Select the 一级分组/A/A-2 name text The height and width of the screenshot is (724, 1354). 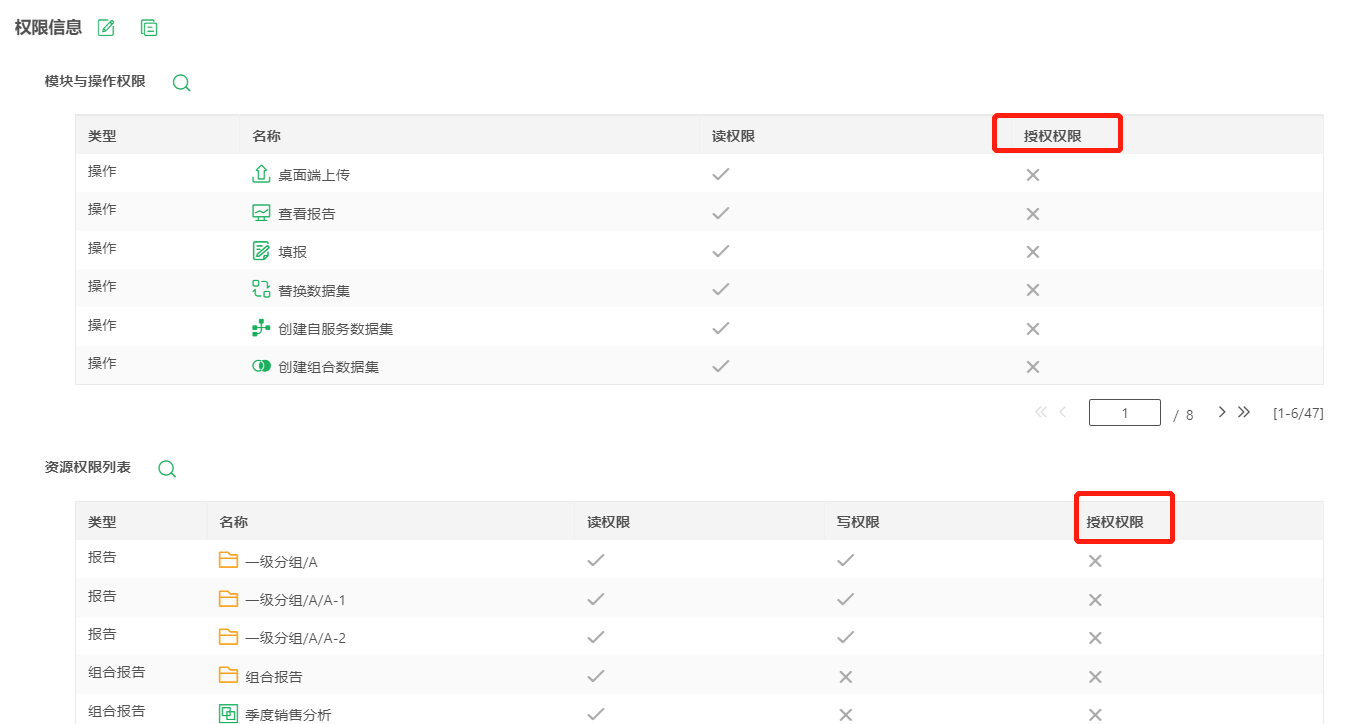[296, 638]
